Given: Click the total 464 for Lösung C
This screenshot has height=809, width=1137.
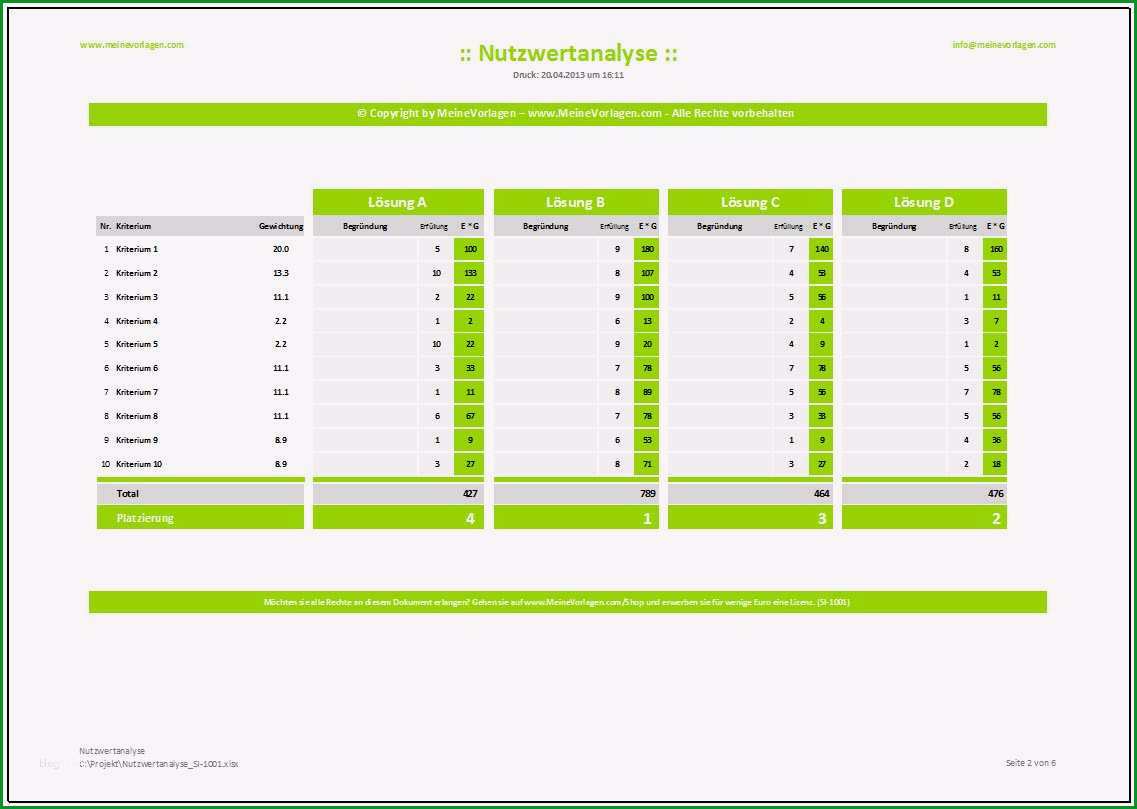Looking at the screenshot, I should [822, 494].
